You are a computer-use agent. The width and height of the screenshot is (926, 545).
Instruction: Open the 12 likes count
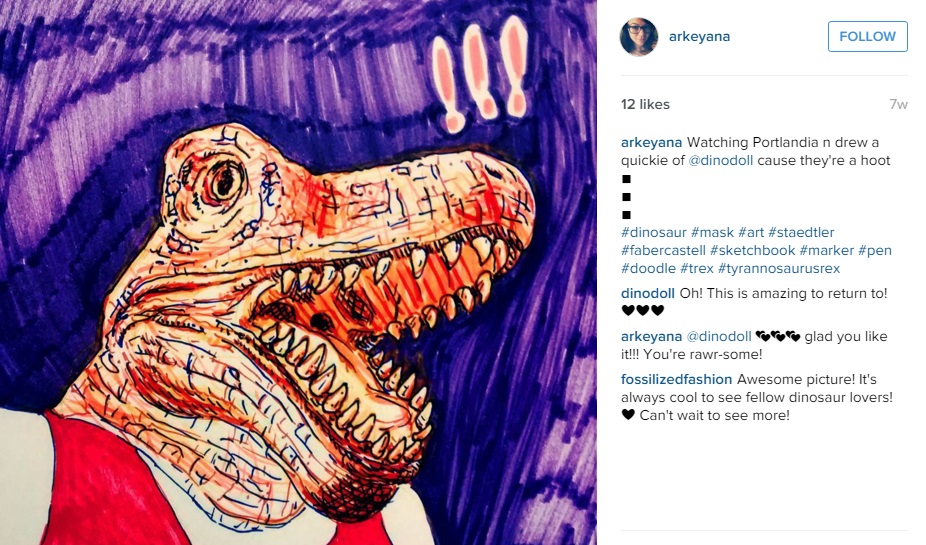tap(645, 105)
